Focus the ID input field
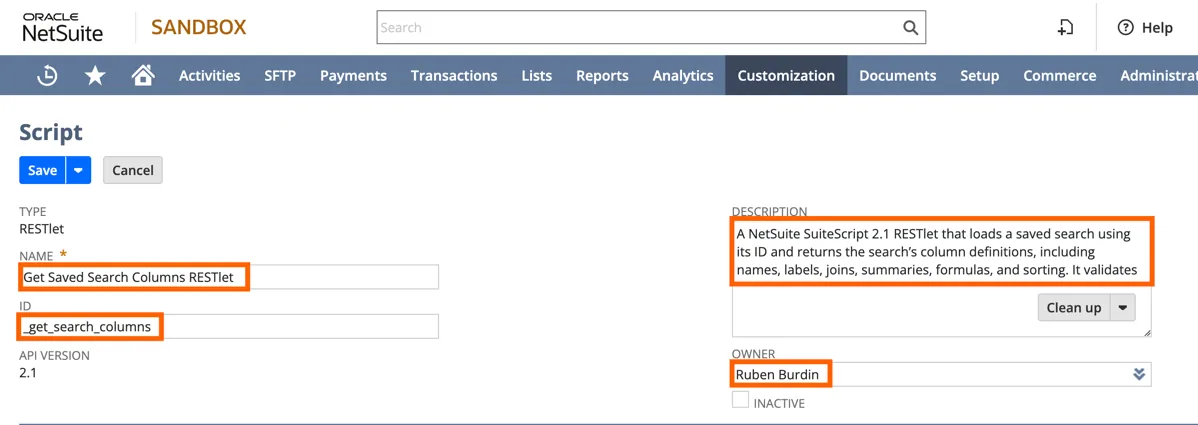 pyautogui.click(x=228, y=326)
